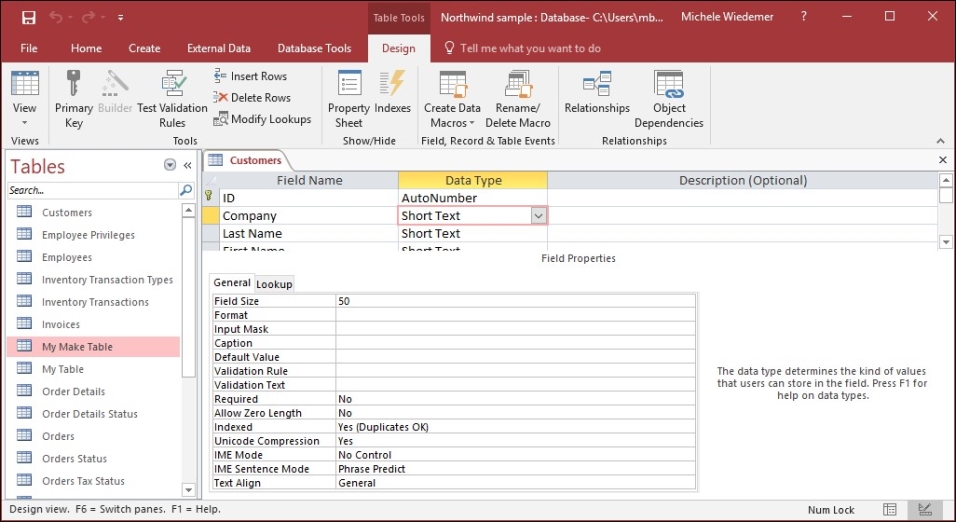Open the File tab
This screenshot has width=956, height=522.
(29, 48)
